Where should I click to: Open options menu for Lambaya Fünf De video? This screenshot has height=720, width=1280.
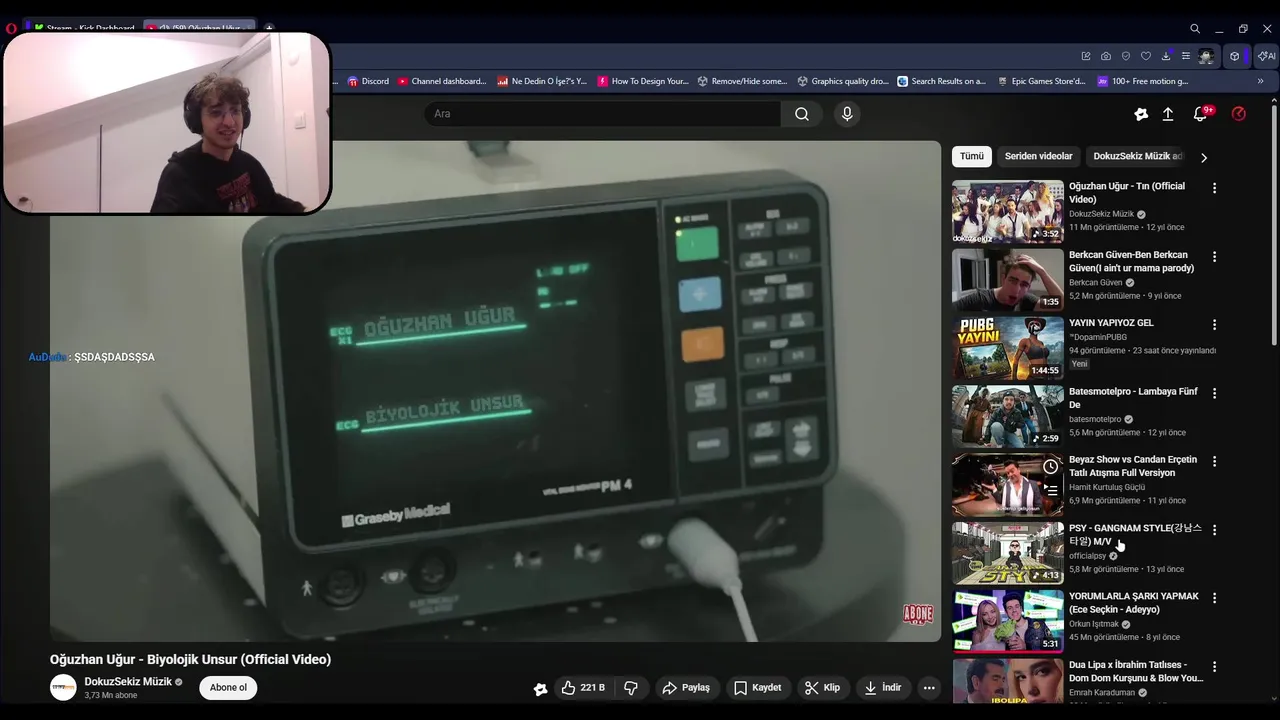click(1215, 393)
